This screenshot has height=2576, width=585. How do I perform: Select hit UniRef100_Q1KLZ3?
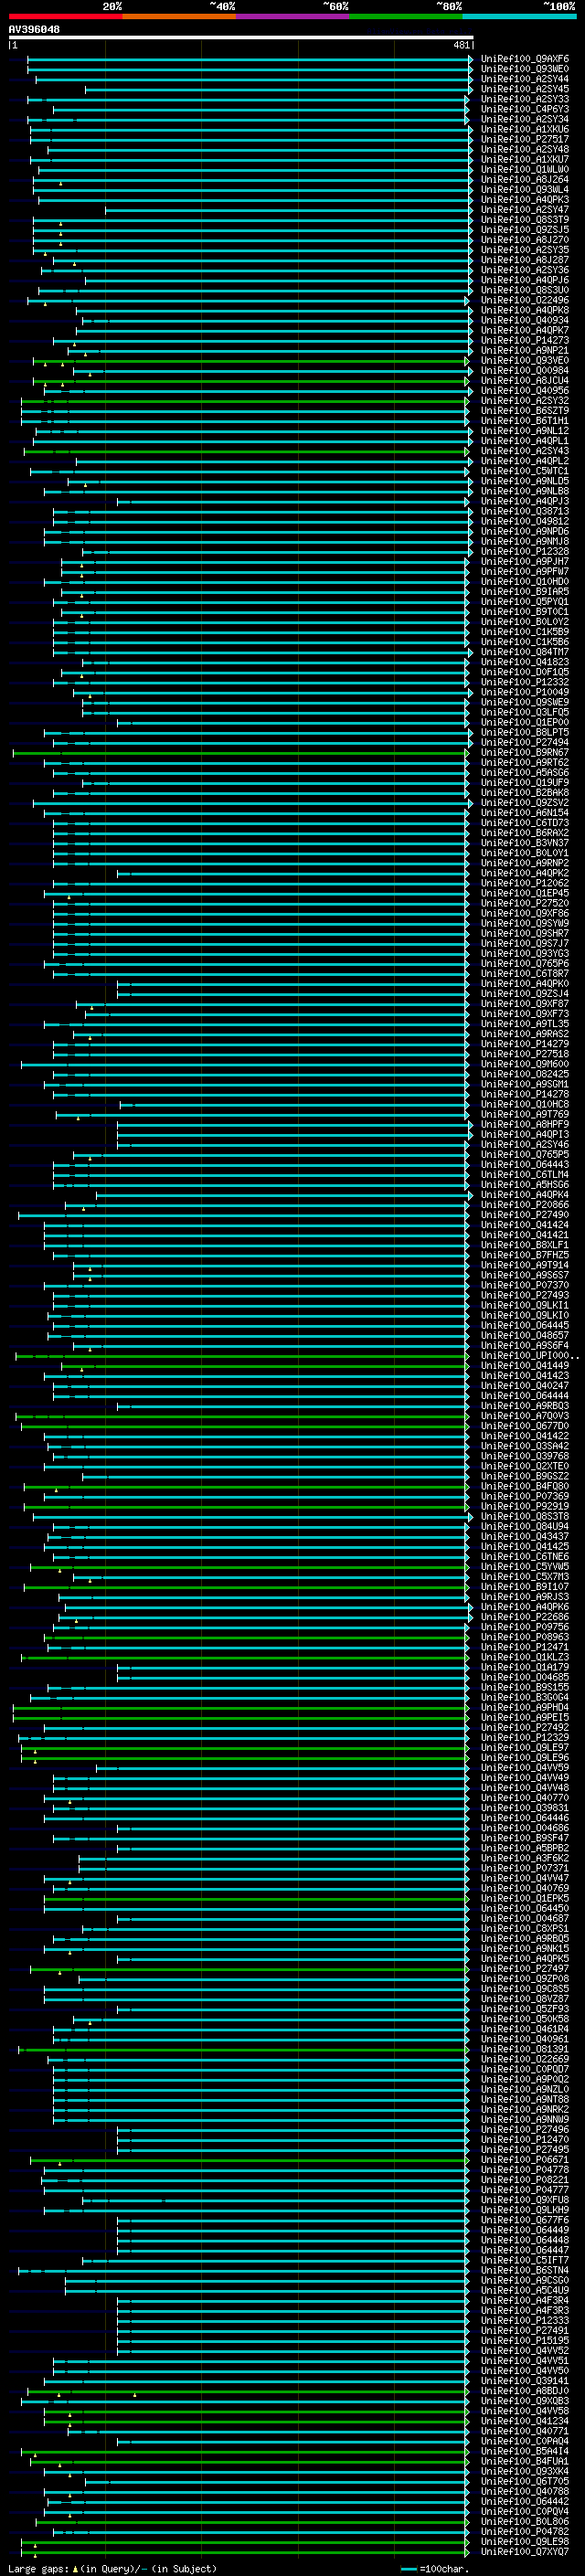(525, 1657)
